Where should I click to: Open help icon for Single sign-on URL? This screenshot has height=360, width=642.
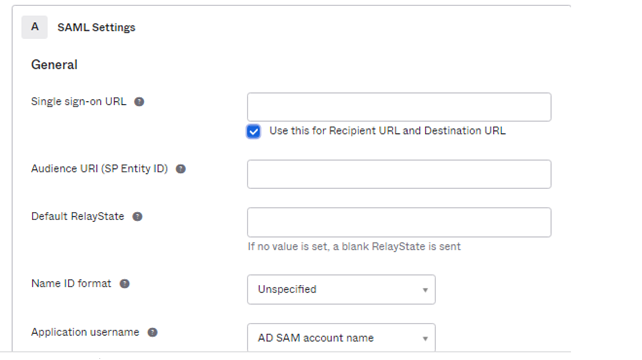pyautogui.click(x=139, y=102)
